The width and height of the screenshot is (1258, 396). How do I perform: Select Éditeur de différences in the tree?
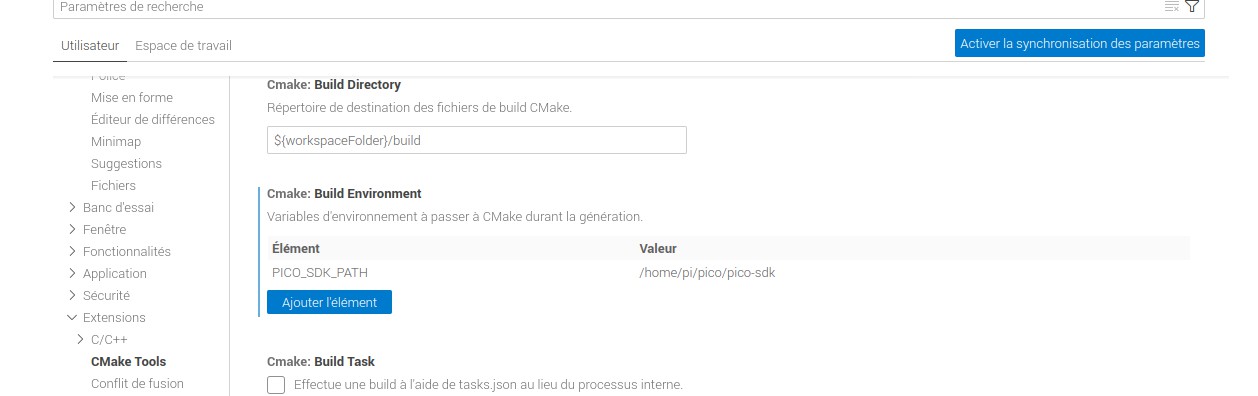pyautogui.click(x=153, y=120)
